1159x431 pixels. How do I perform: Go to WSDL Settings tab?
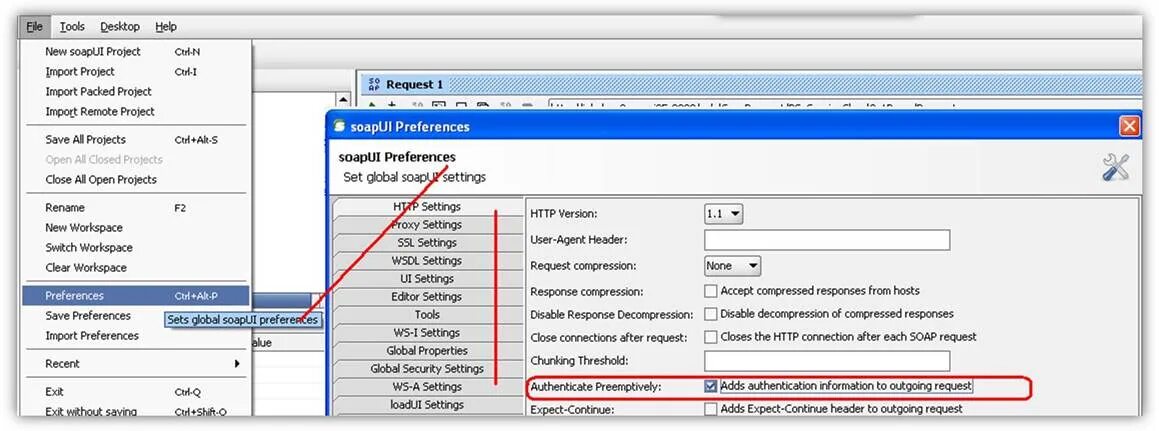[x=426, y=260]
